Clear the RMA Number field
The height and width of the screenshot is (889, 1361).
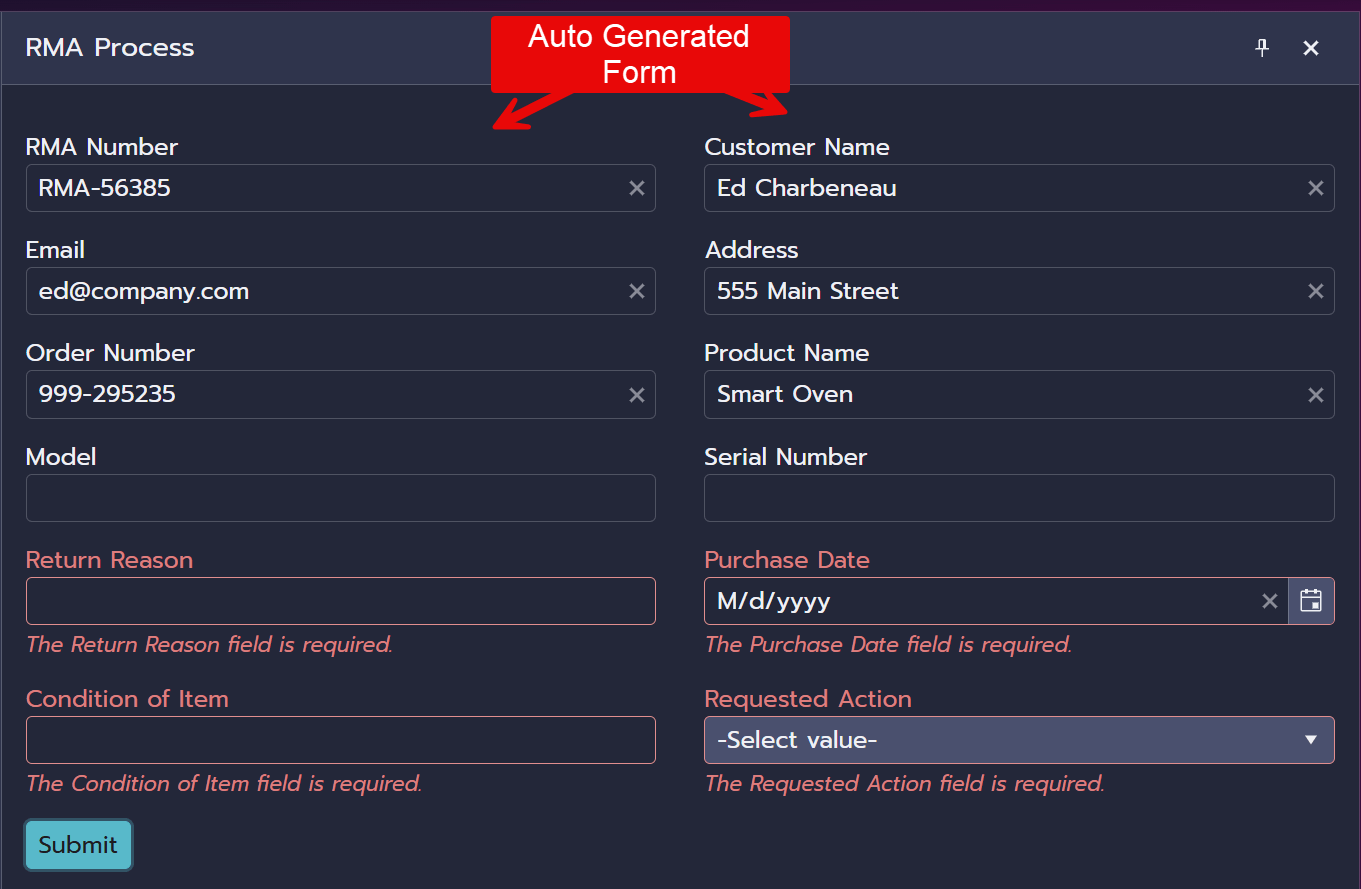[636, 188]
